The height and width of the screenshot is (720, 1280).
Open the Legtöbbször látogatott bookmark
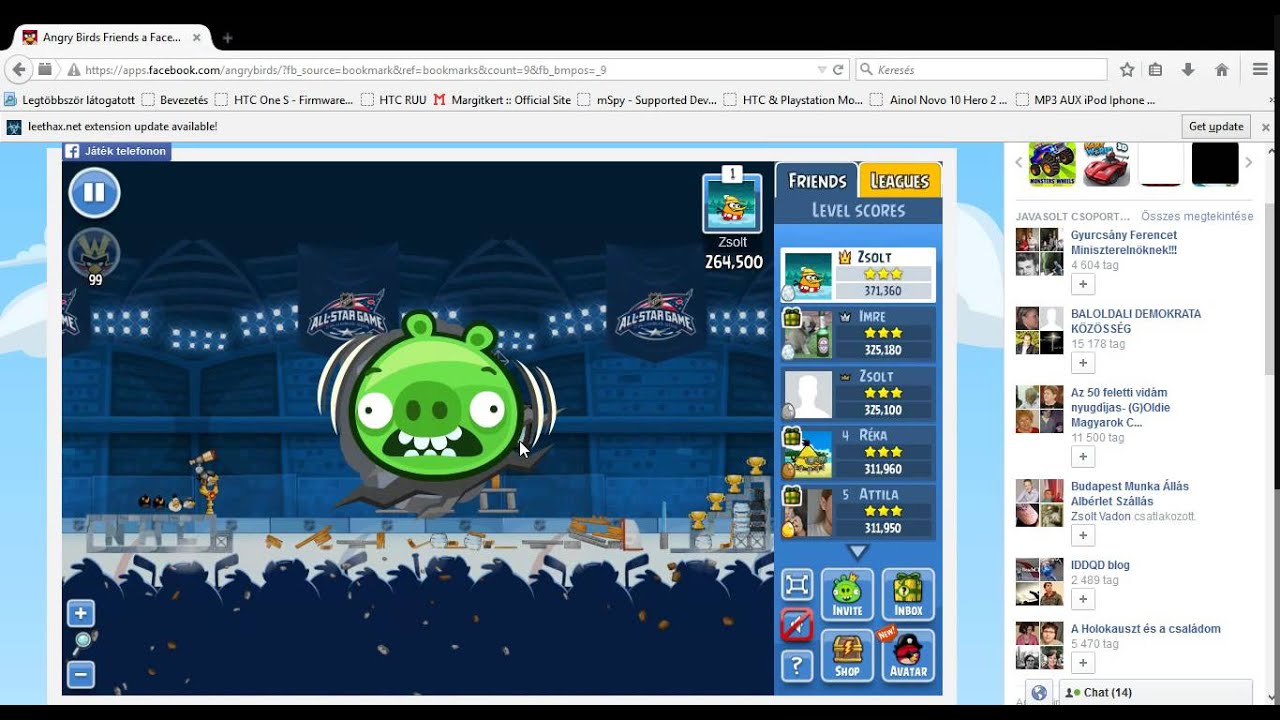pos(69,100)
